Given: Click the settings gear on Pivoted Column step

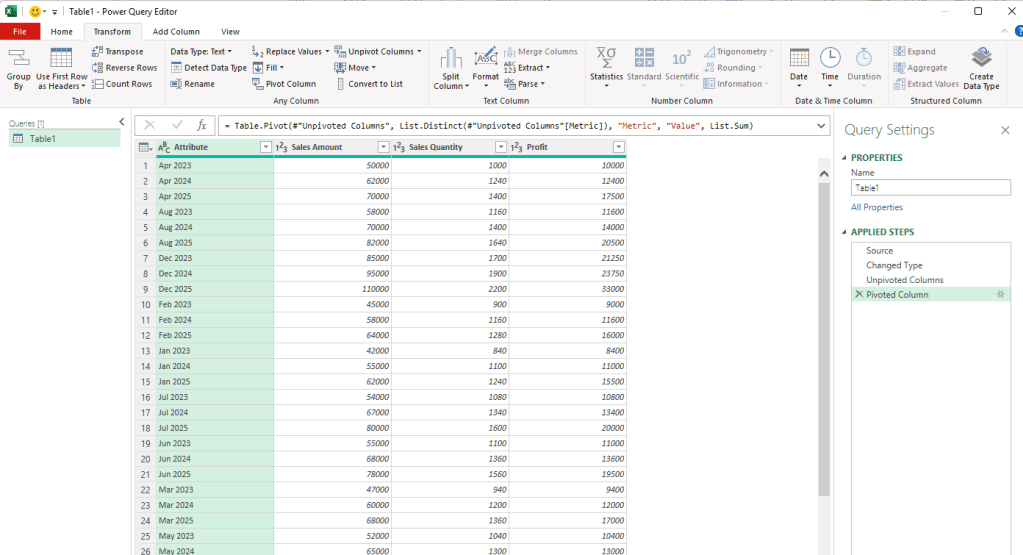Looking at the screenshot, I should [999, 295].
